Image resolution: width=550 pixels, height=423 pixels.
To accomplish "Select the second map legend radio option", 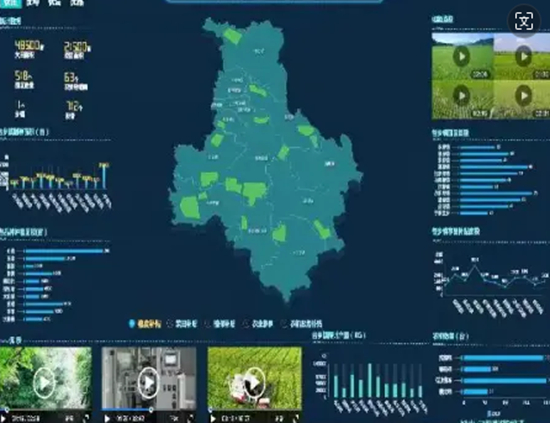I will pyautogui.click(x=170, y=324).
